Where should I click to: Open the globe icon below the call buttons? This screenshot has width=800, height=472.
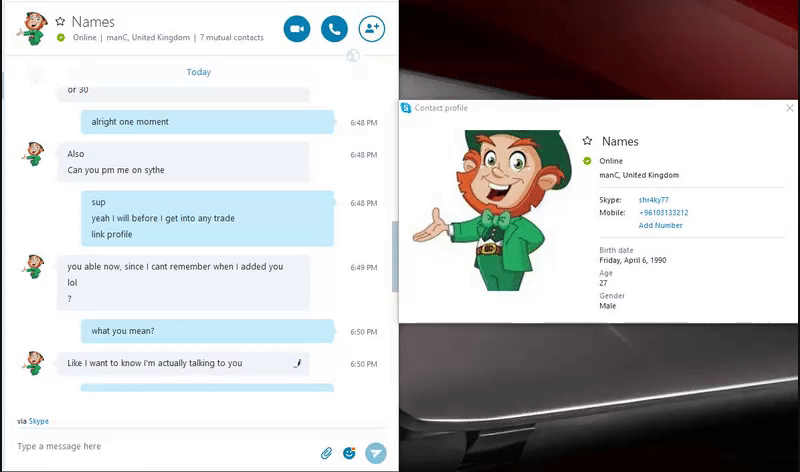click(x=353, y=56)
